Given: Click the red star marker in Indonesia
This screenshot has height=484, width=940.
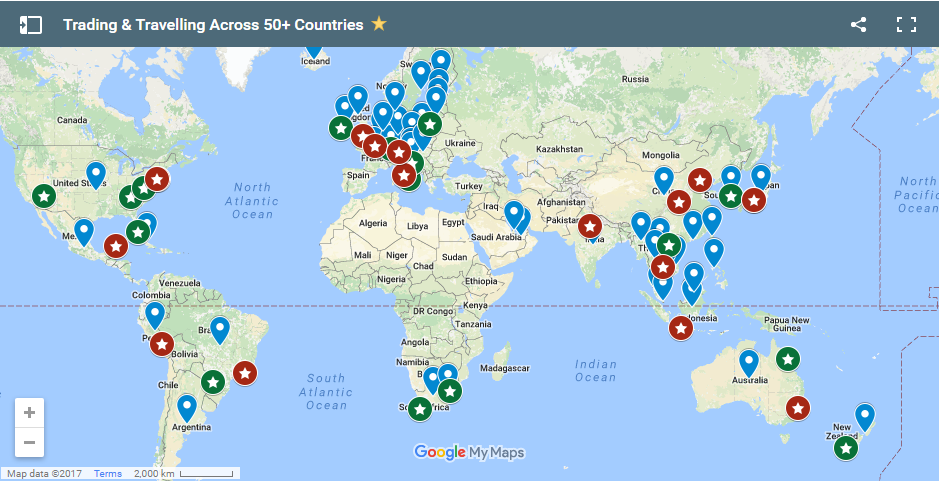Looking at the screenshot, I should coord(681,327).
